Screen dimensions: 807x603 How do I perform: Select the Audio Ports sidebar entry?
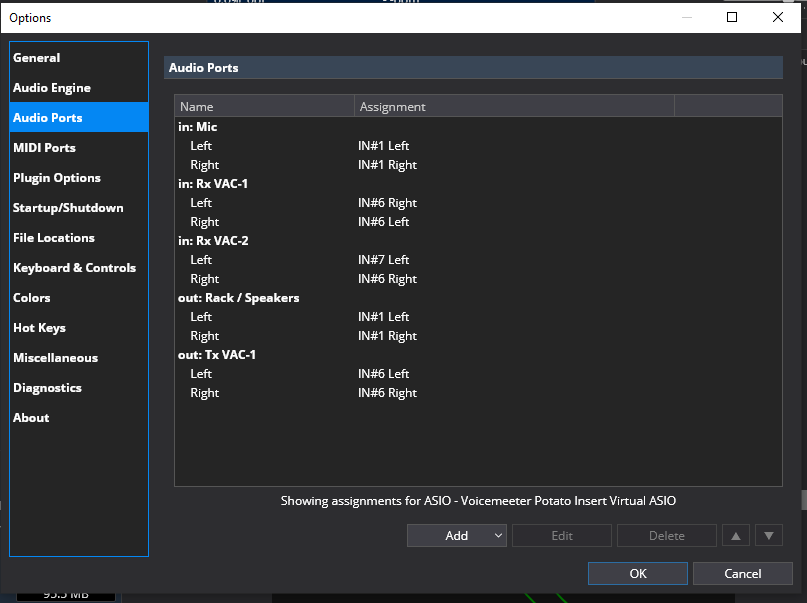click(79, 118)
